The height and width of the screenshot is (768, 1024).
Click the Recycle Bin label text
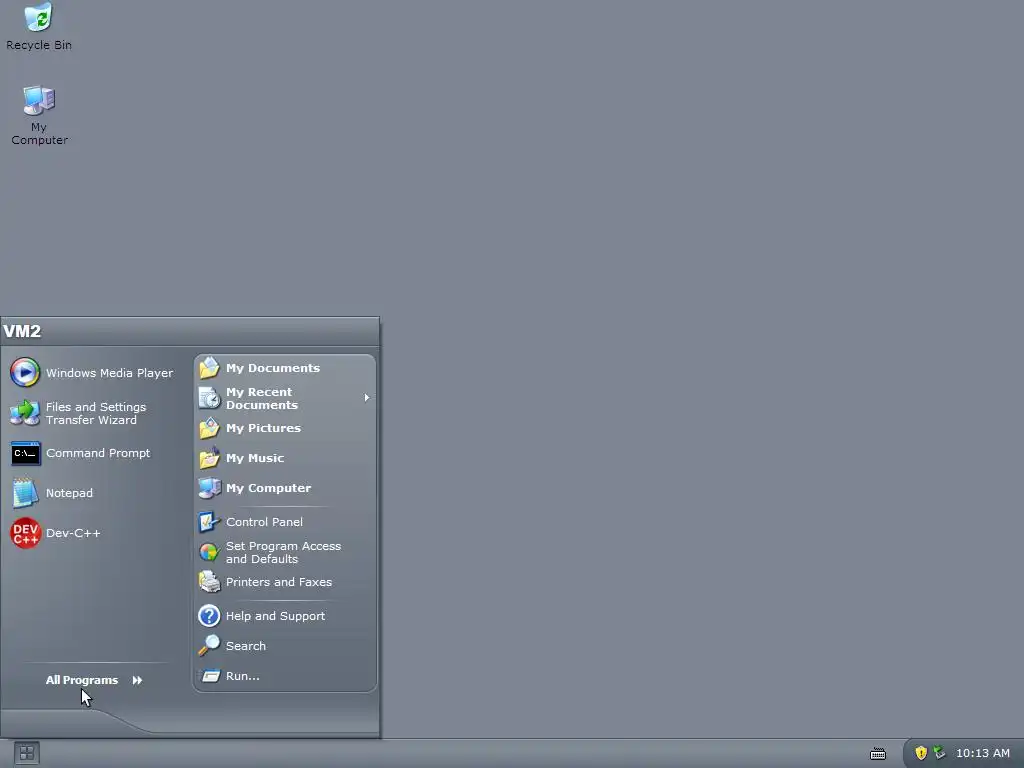click(x=39, y=45)
